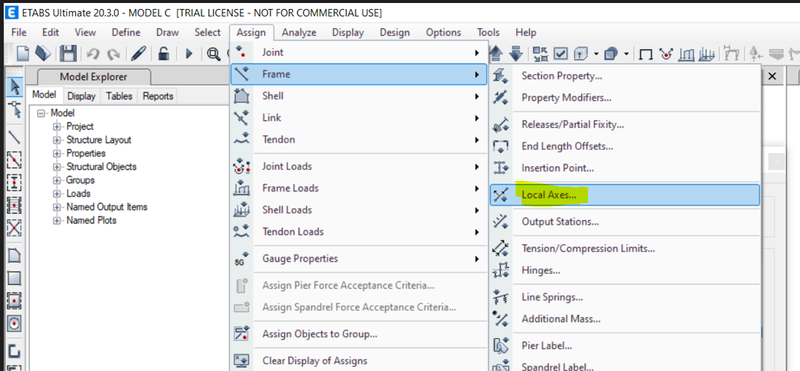Open the Joint submenu in Assign menu
The image size is (800, 371).
tap(359, 53)
